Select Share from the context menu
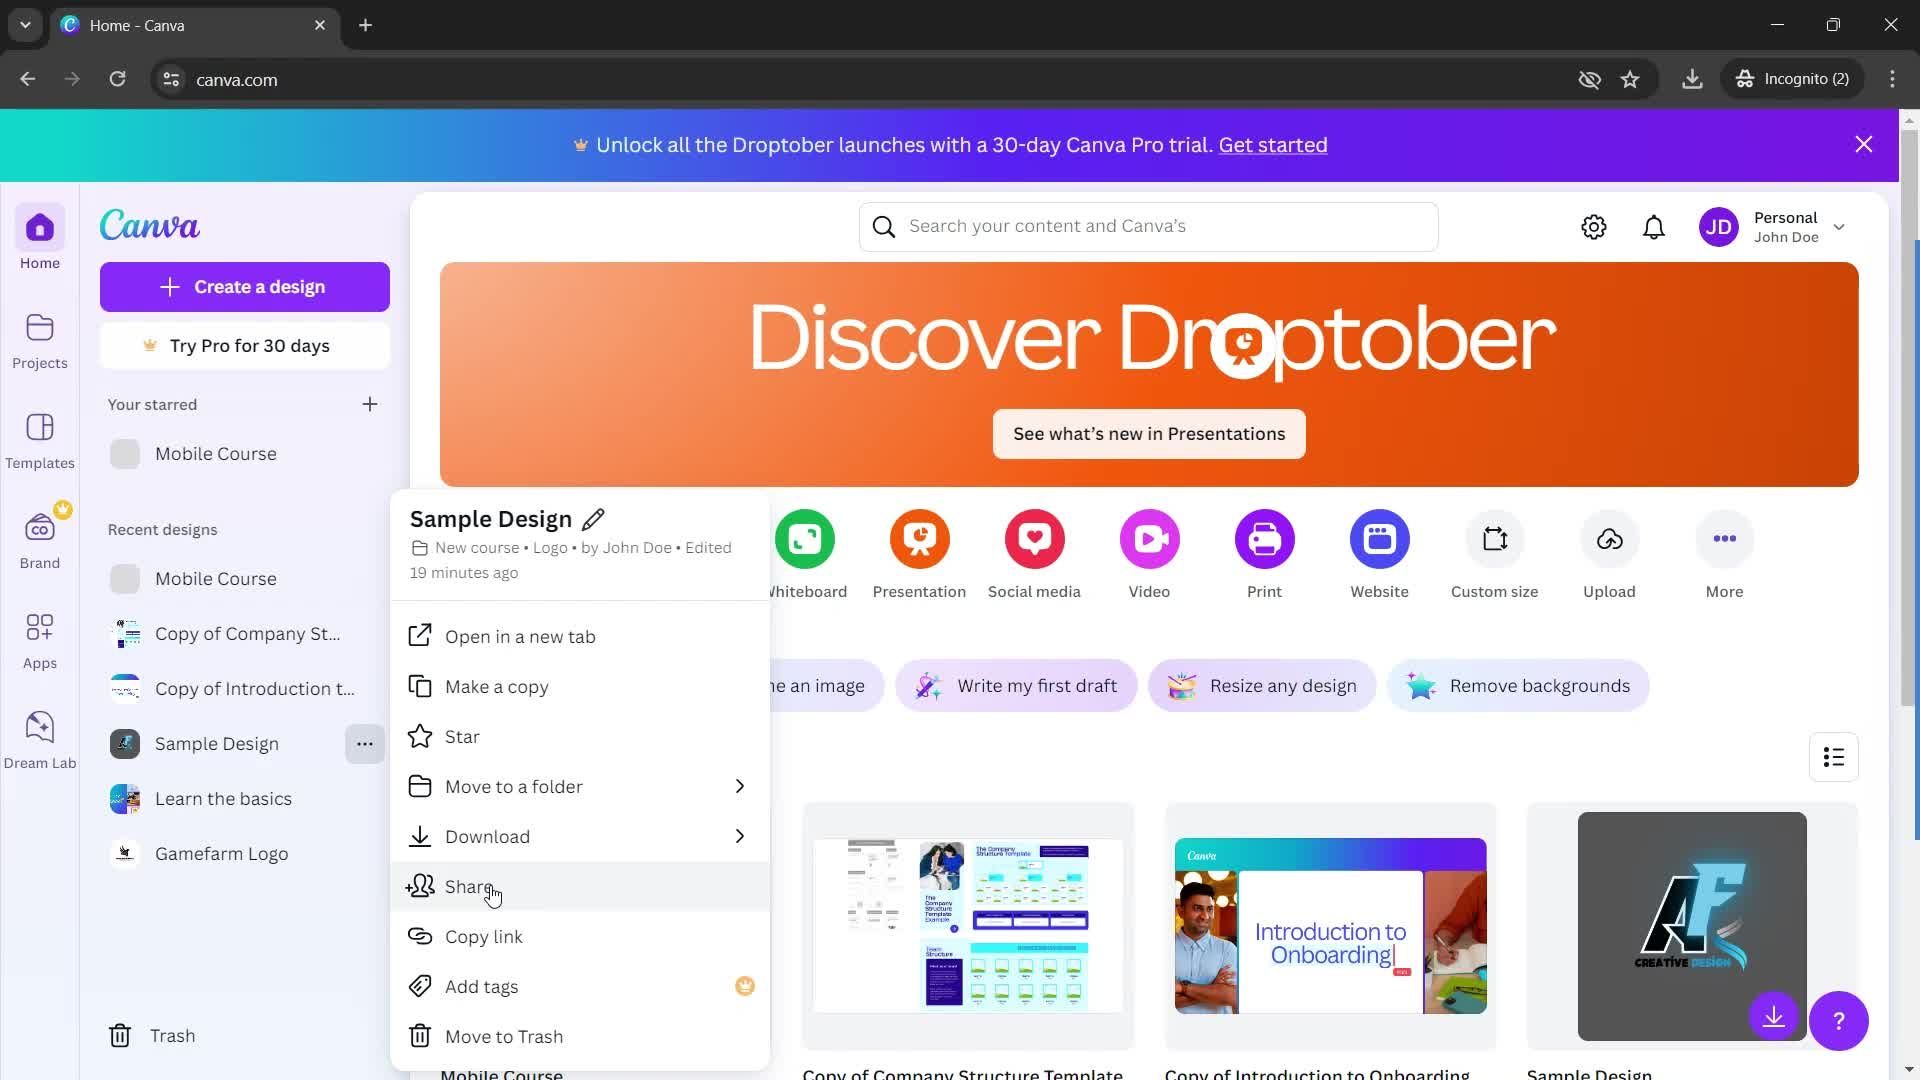The image size is (1920, 1080). [469, 886]
